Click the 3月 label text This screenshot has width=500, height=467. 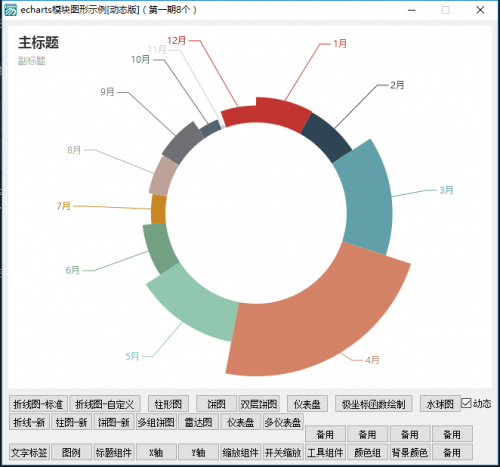(446, 190)
